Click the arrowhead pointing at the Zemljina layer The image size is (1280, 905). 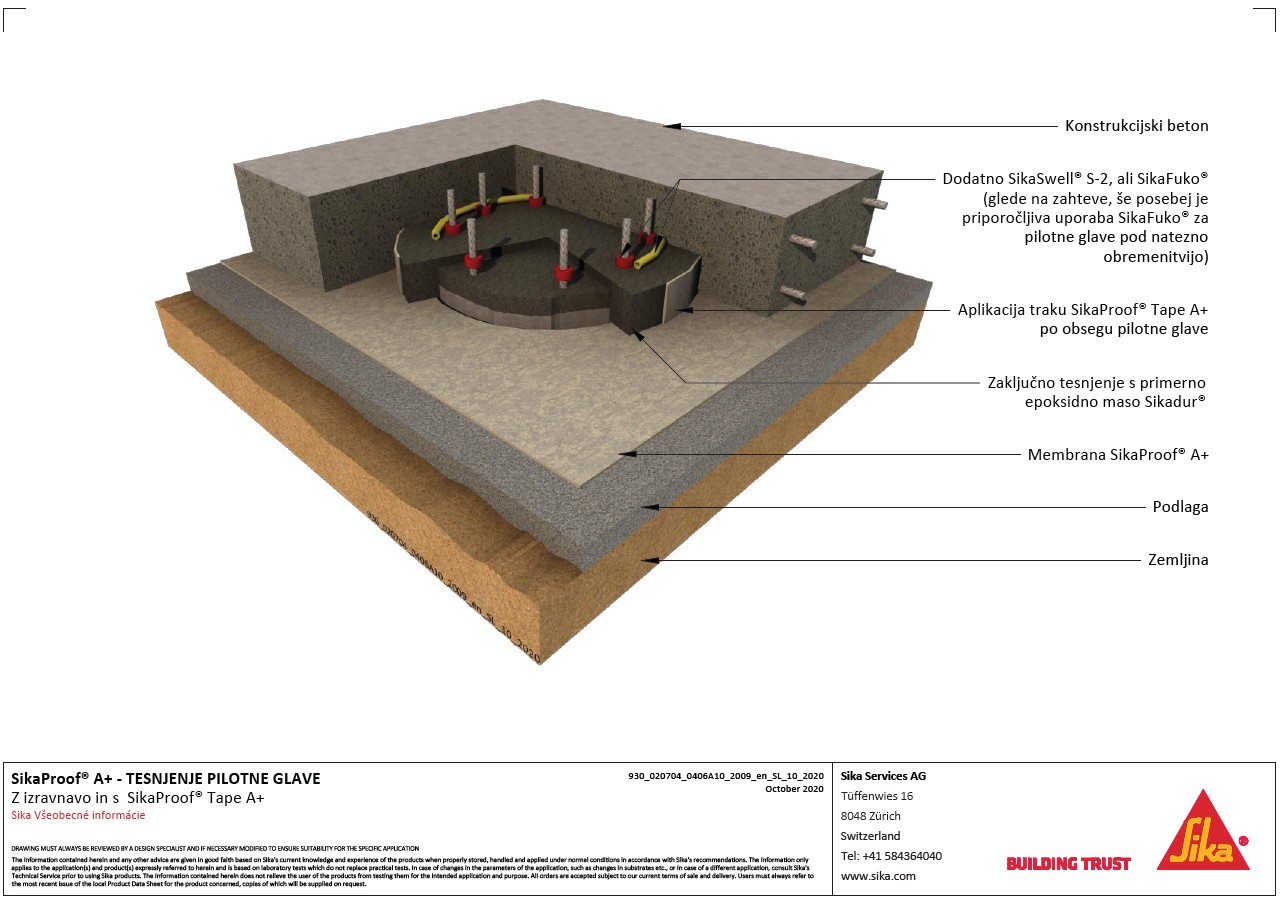pyautogui.click(x=649, y=560)
